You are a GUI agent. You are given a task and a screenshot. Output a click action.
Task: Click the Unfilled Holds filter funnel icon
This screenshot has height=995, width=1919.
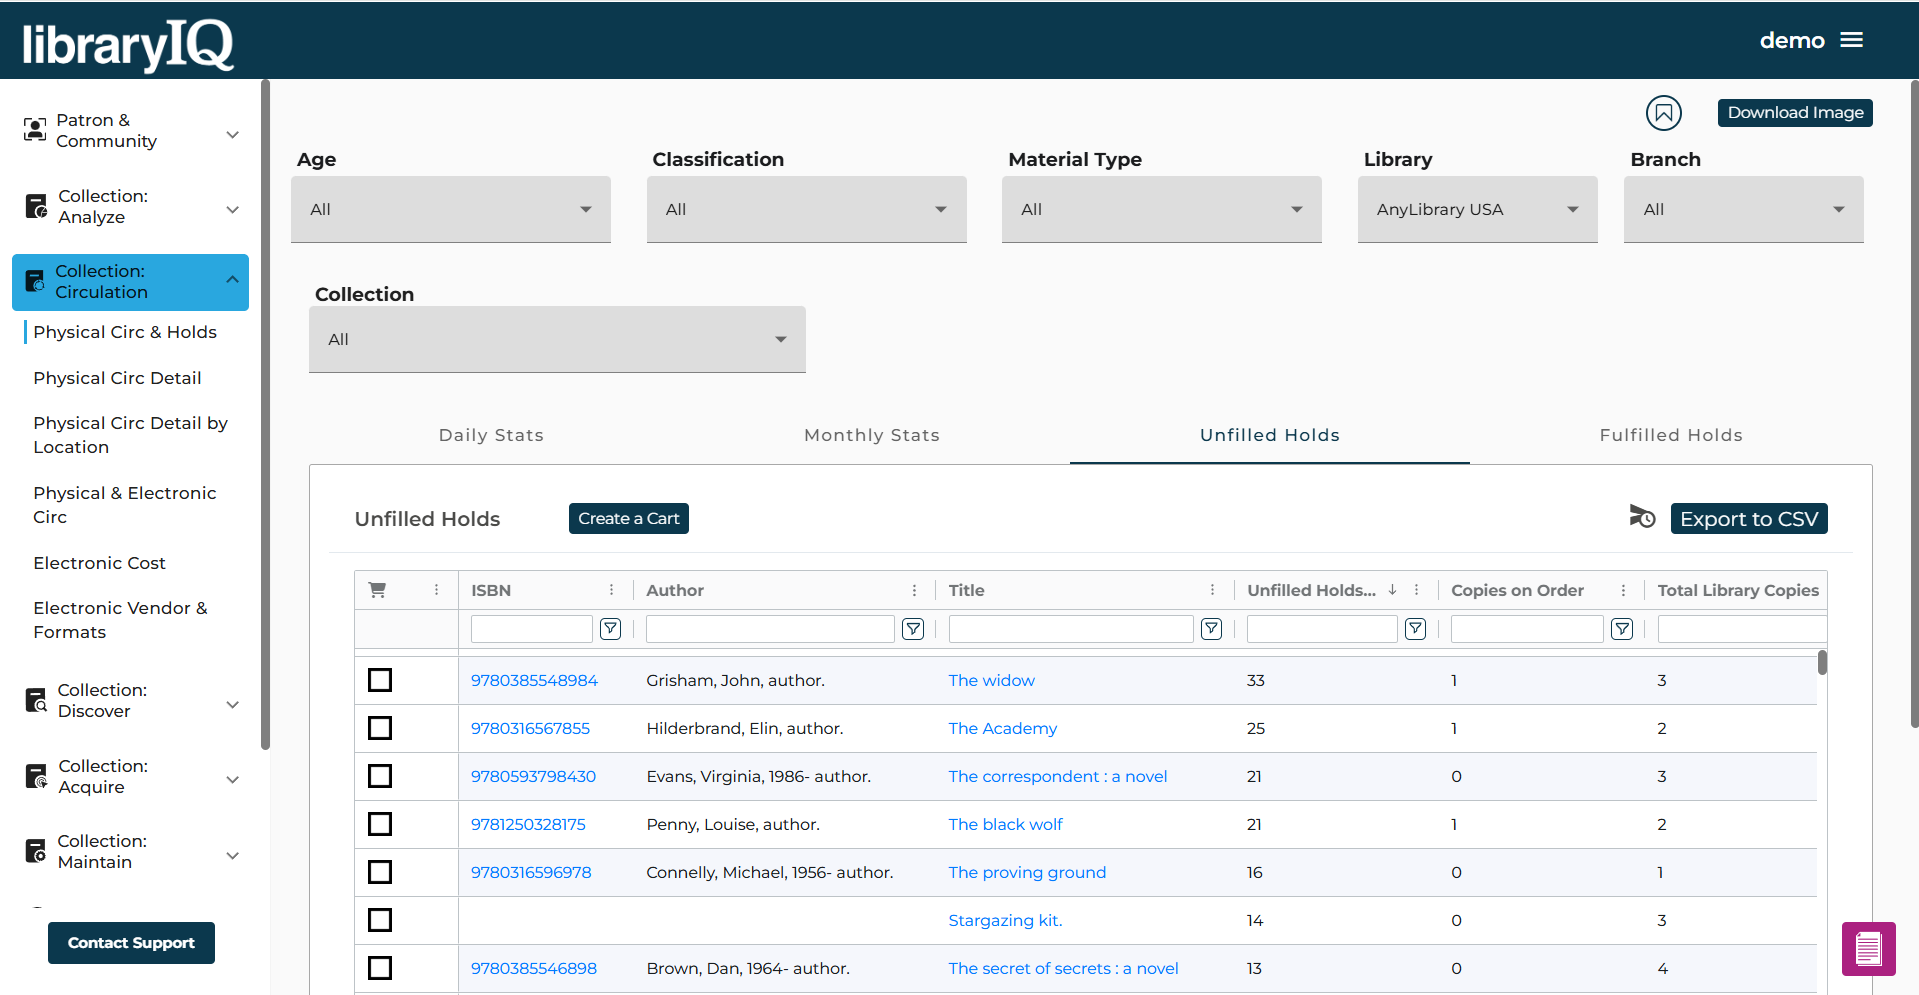1415,629
